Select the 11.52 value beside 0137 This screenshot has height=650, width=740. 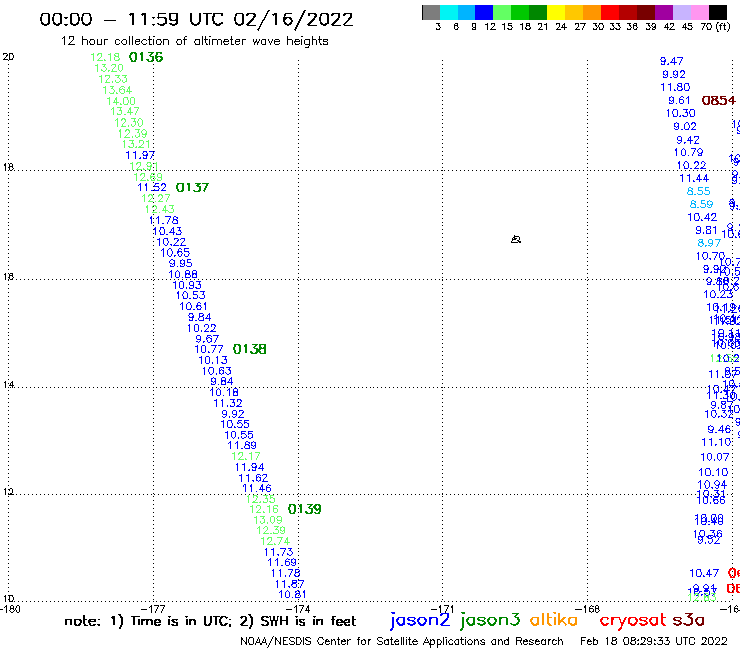point(152,187)
